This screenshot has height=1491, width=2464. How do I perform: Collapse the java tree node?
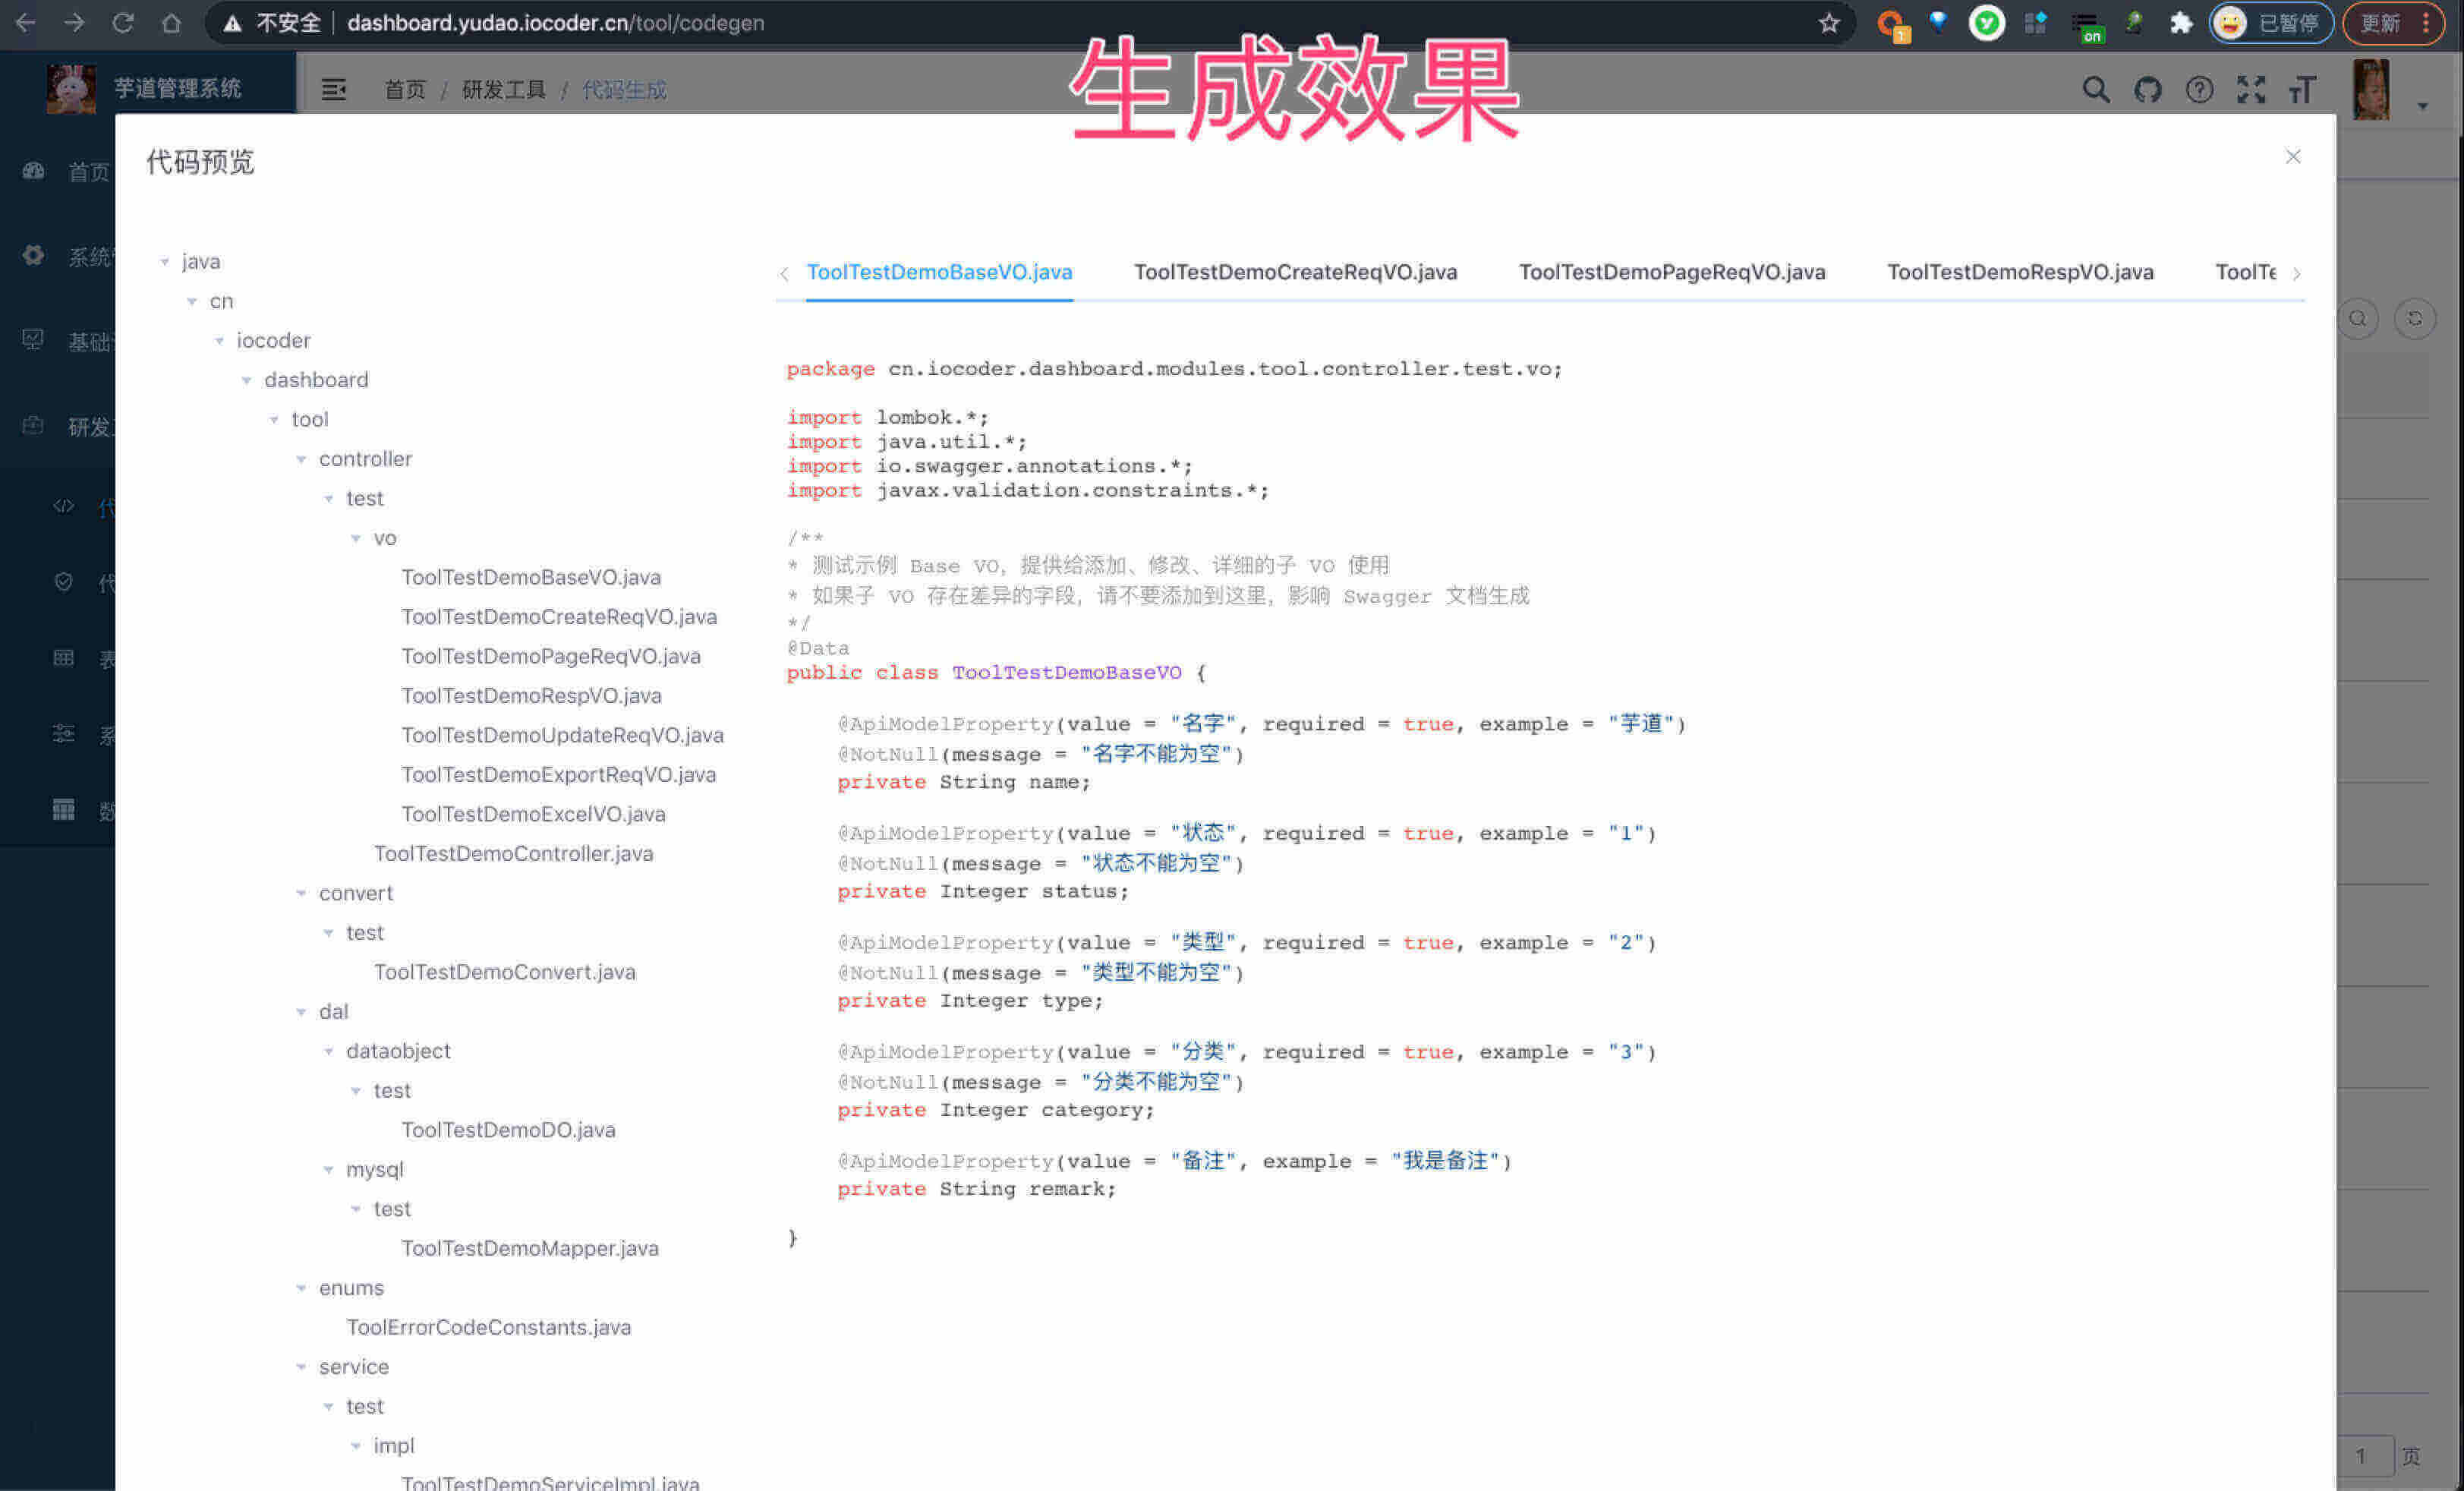(166, 261)
